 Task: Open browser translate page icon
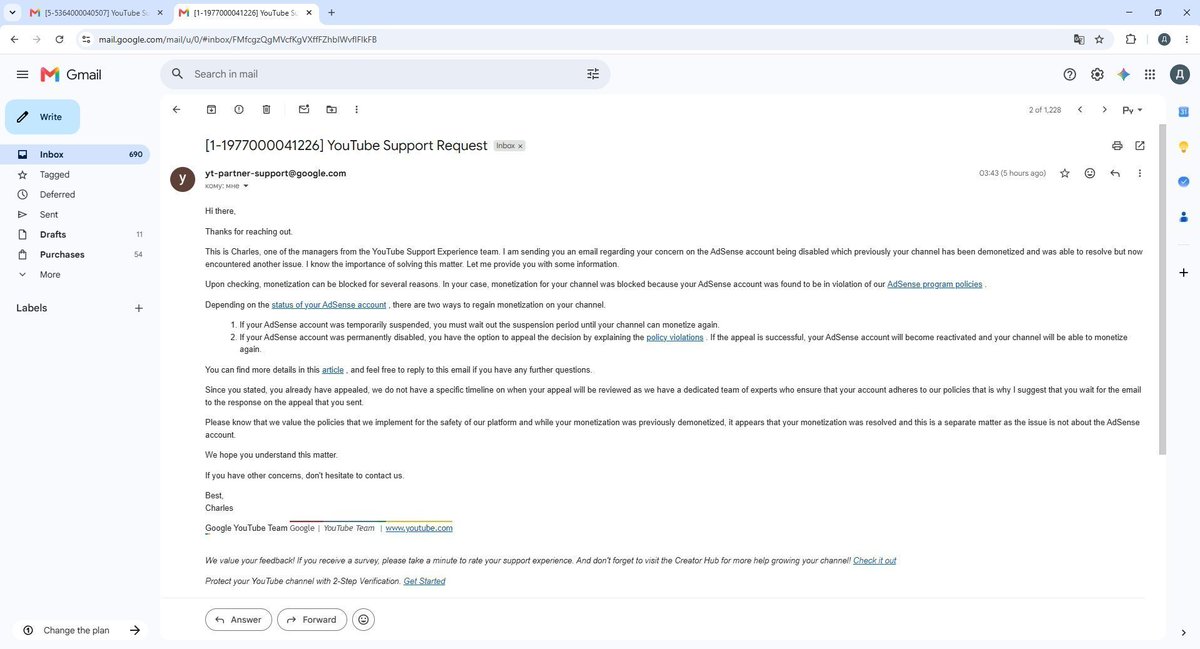point(1079,39)
